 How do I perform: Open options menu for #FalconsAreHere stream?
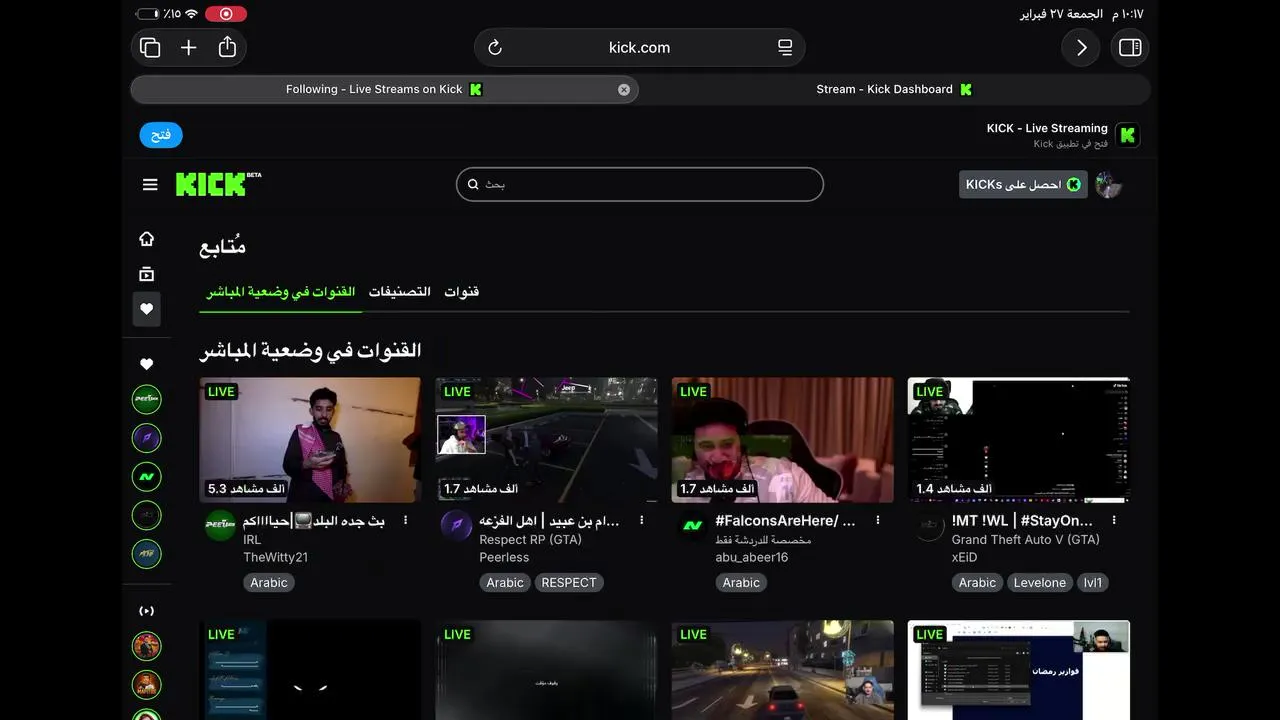tap(877, 521)
